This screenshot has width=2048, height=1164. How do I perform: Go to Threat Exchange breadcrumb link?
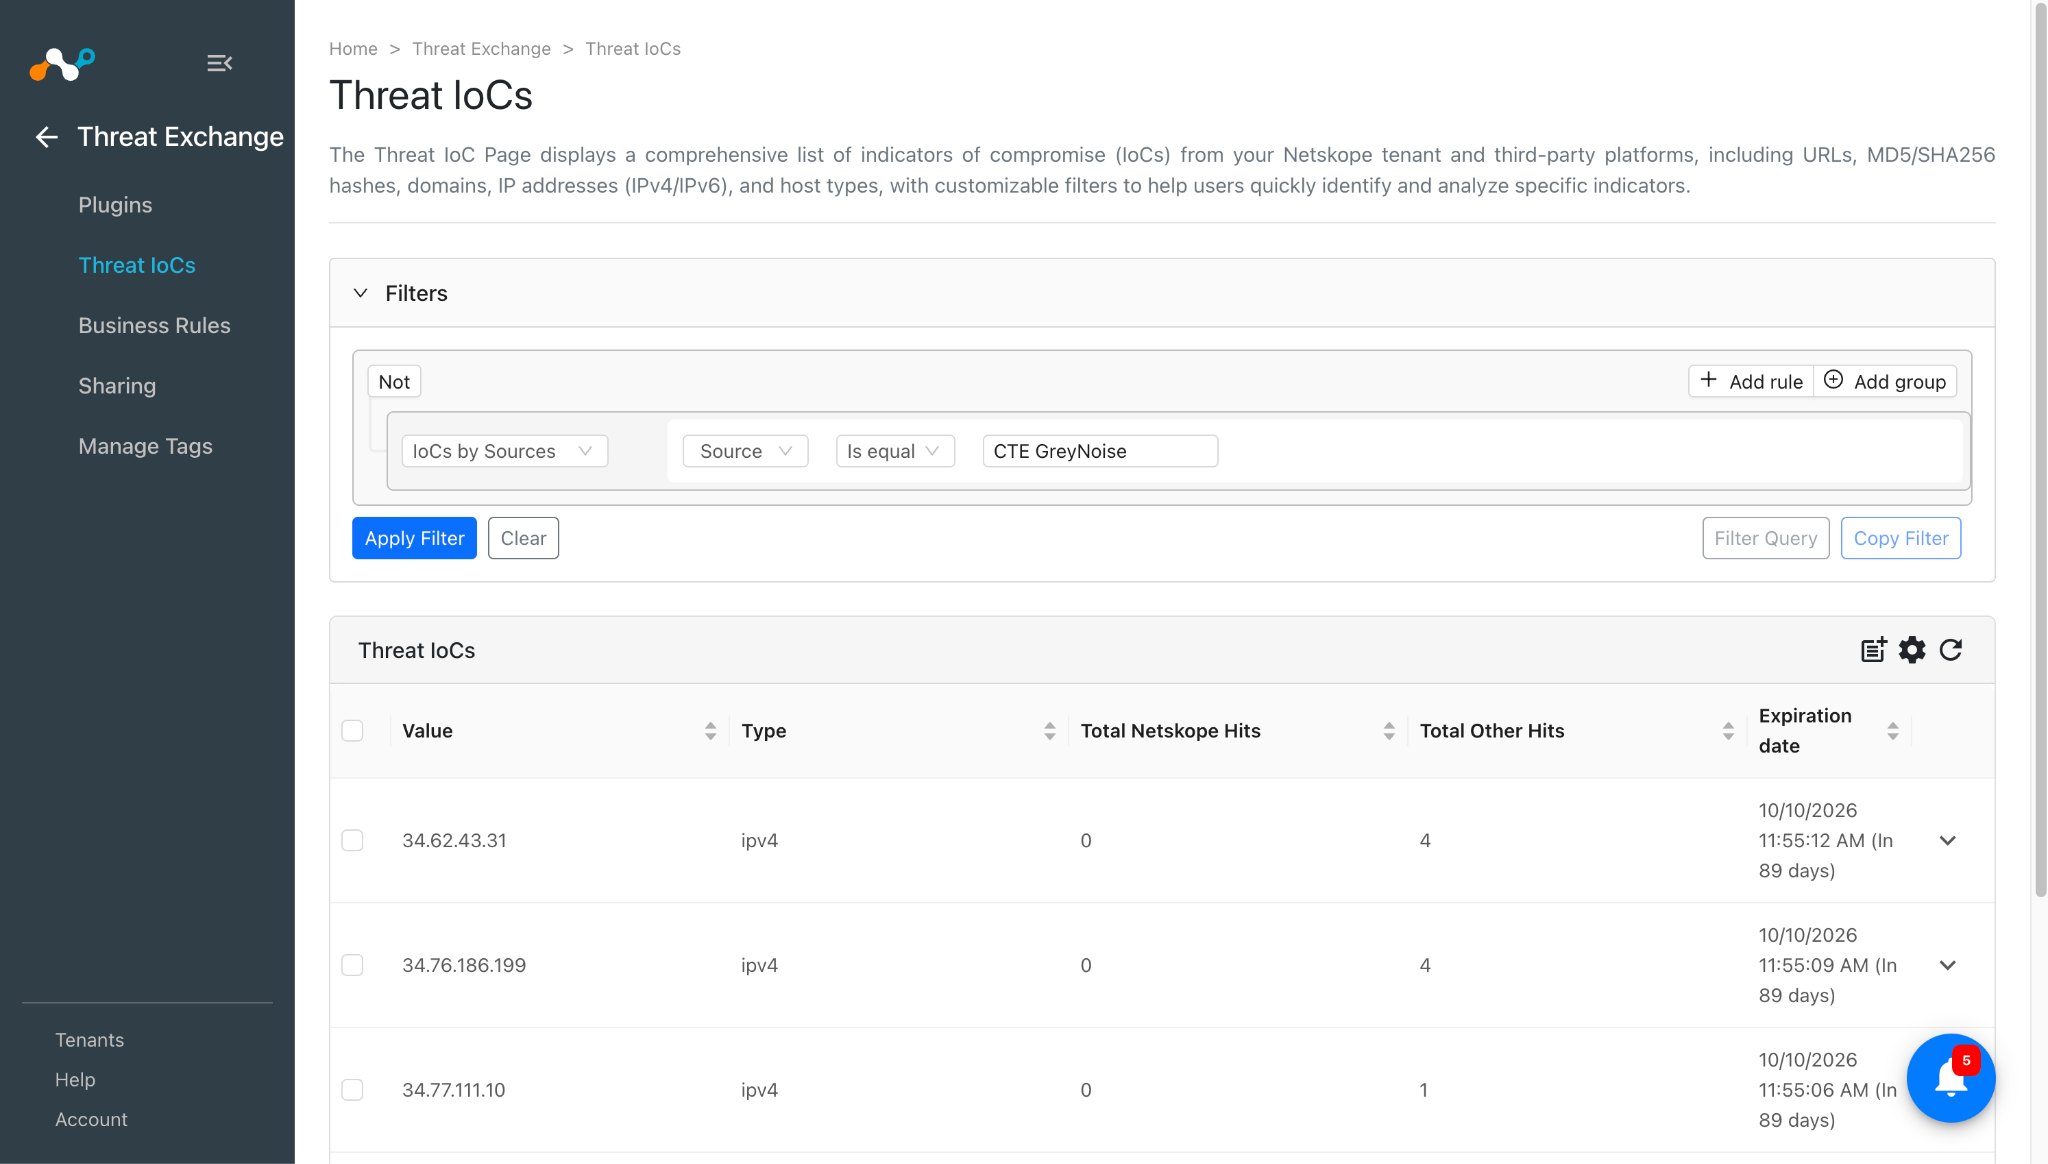[481, 49]
